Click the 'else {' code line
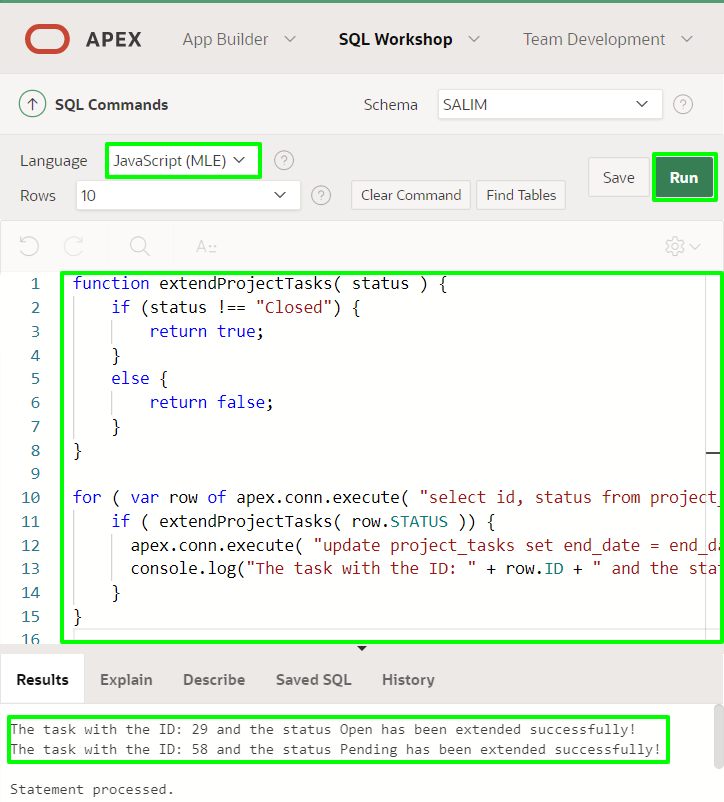Image resolution: width=724 pixels, height=802 pixels. (x=139, y=378)
